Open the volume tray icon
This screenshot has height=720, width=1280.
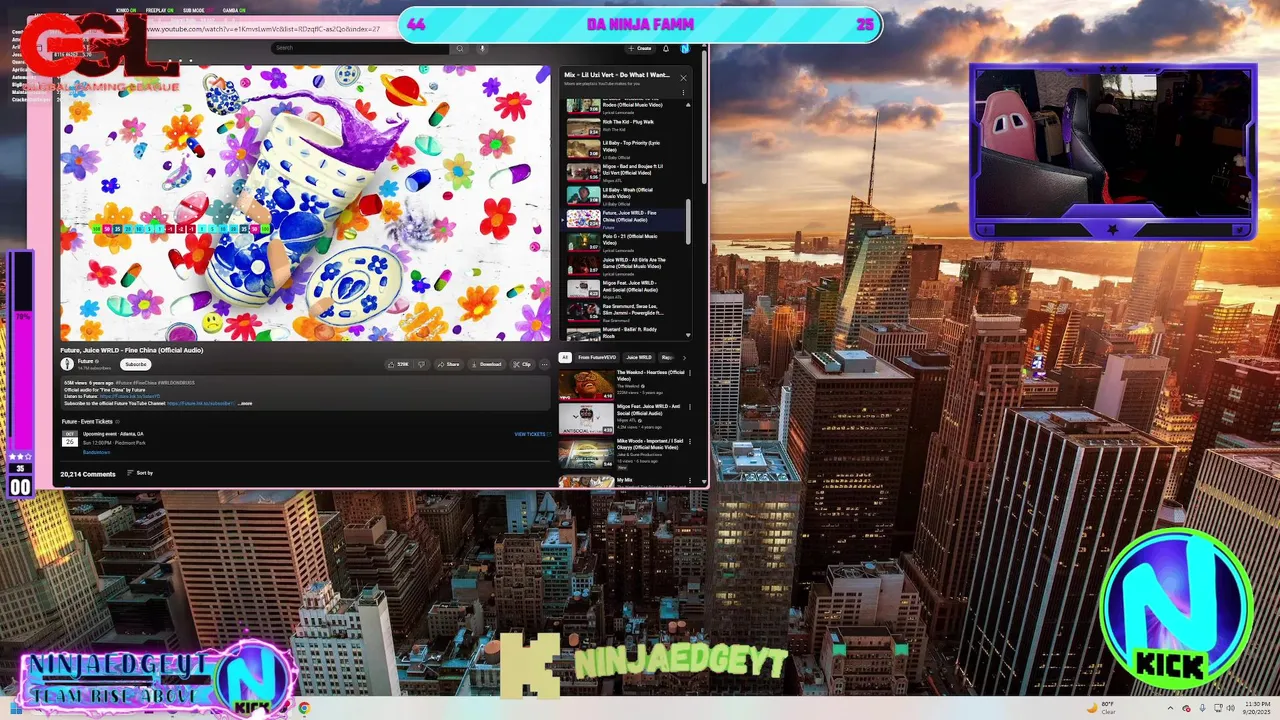1230,708
